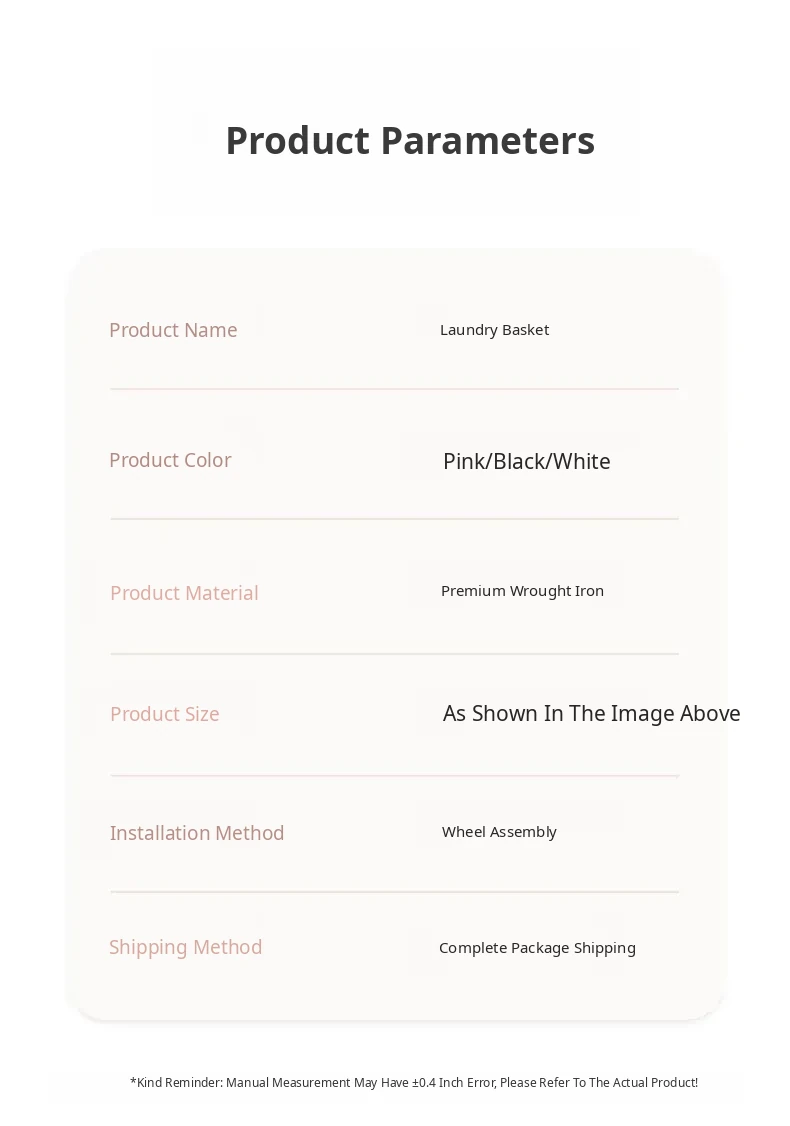Click the divider line under Product Material
790x1126 pixels.
pos(394,654)
